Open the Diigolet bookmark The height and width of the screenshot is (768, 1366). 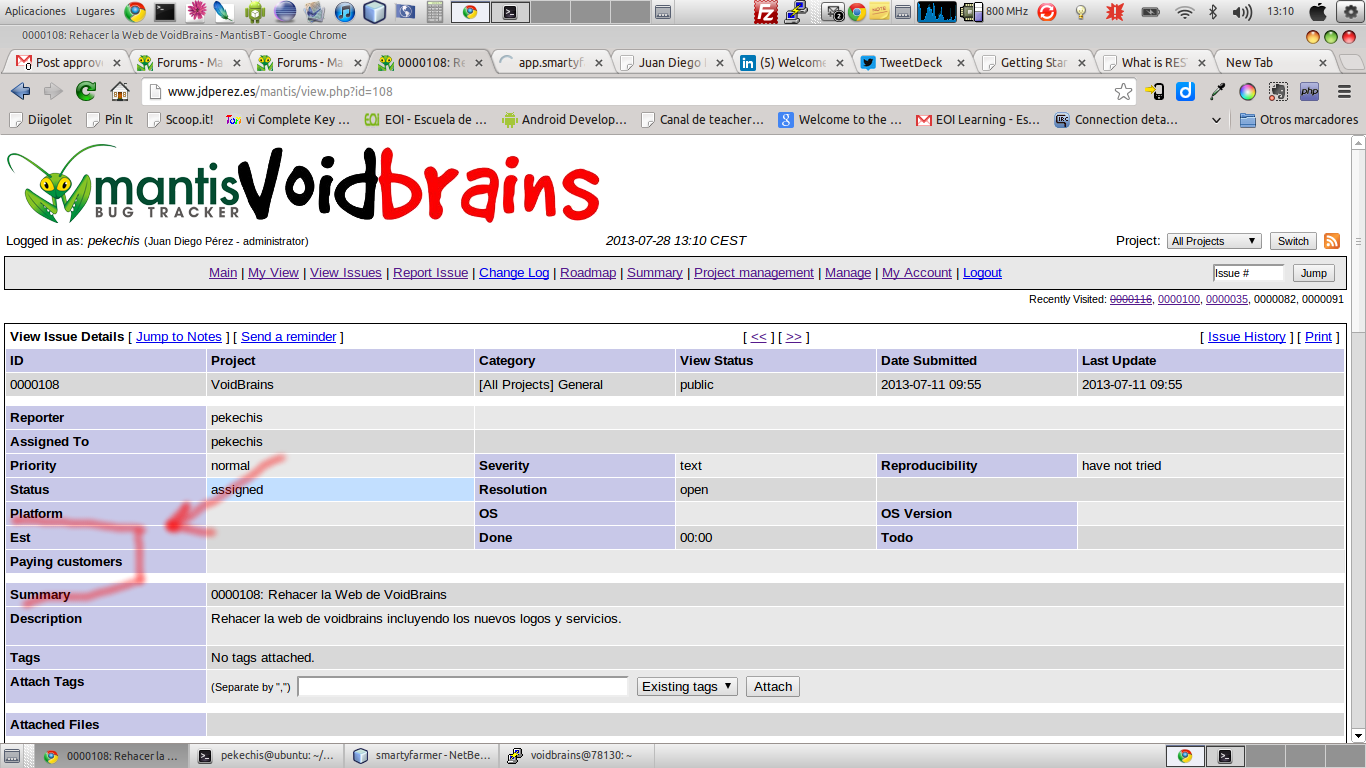(42, 120)
